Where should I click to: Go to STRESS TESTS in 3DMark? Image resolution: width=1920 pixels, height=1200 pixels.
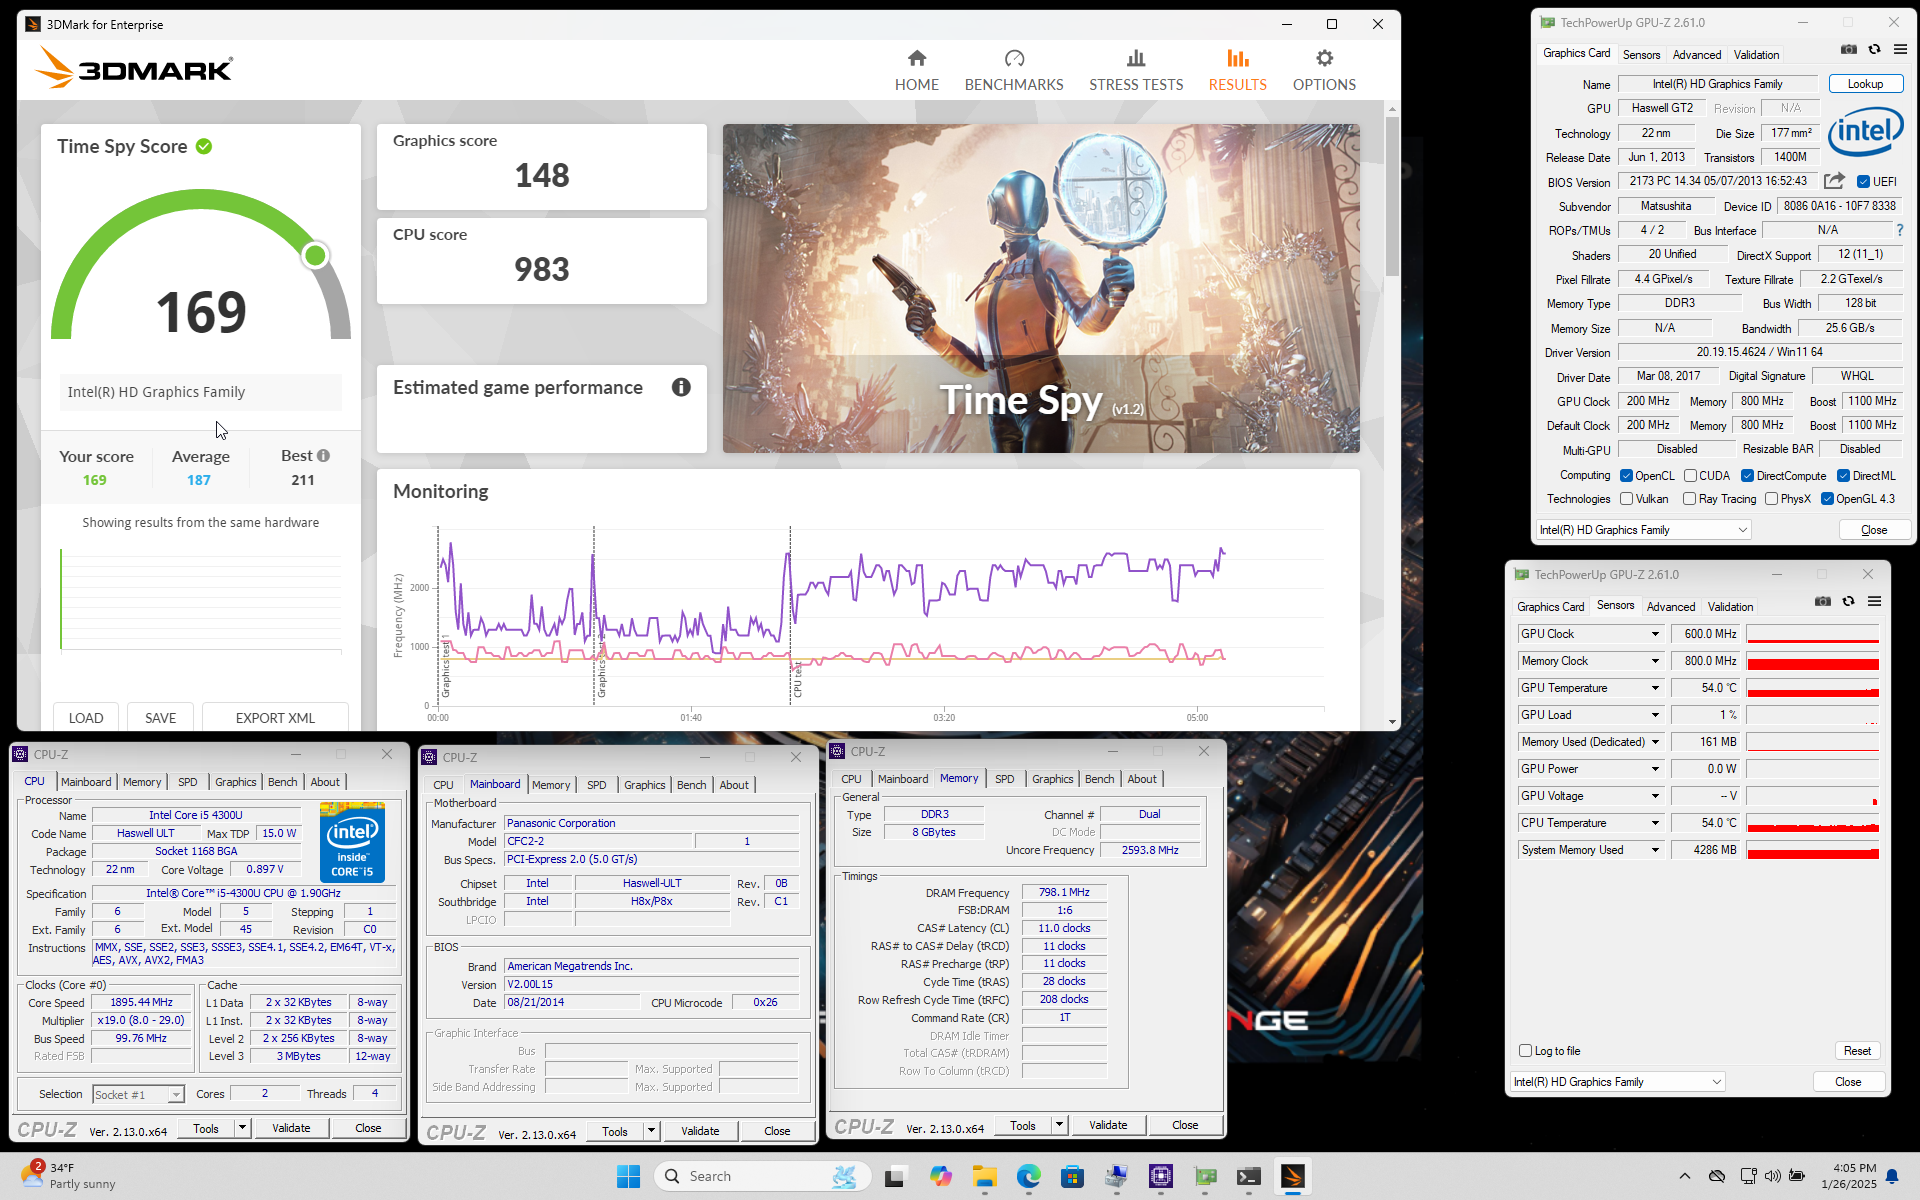click(1135, 71)
